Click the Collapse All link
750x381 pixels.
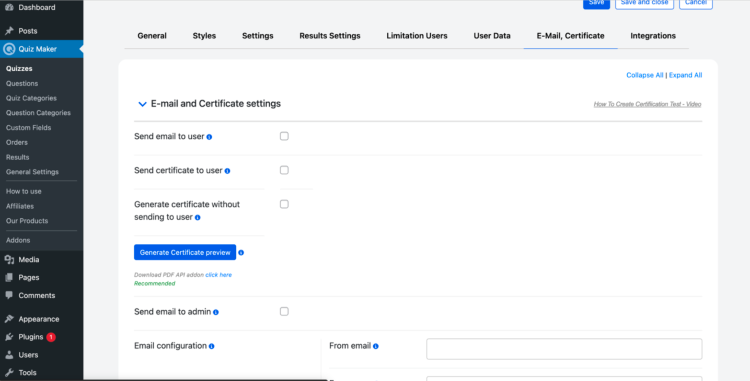(x=645, y=75)
